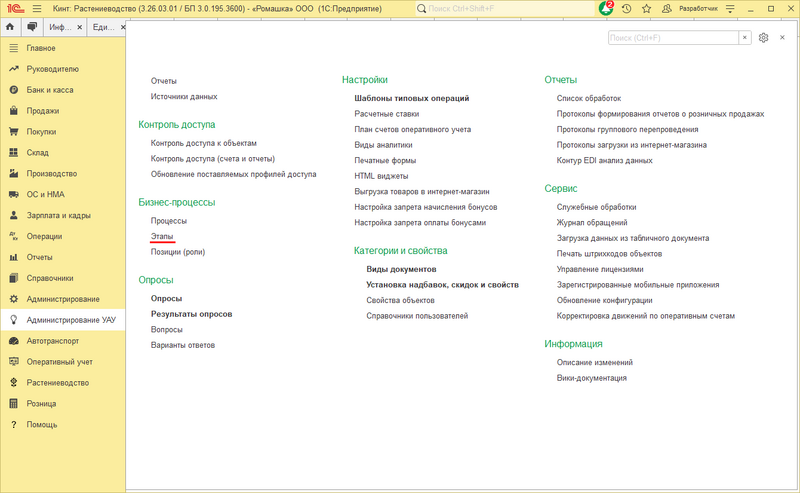The width and height of the screenshot is (800, 493).
Task: Open the discussions chat icon tab
Action: [x=32, y=27]
